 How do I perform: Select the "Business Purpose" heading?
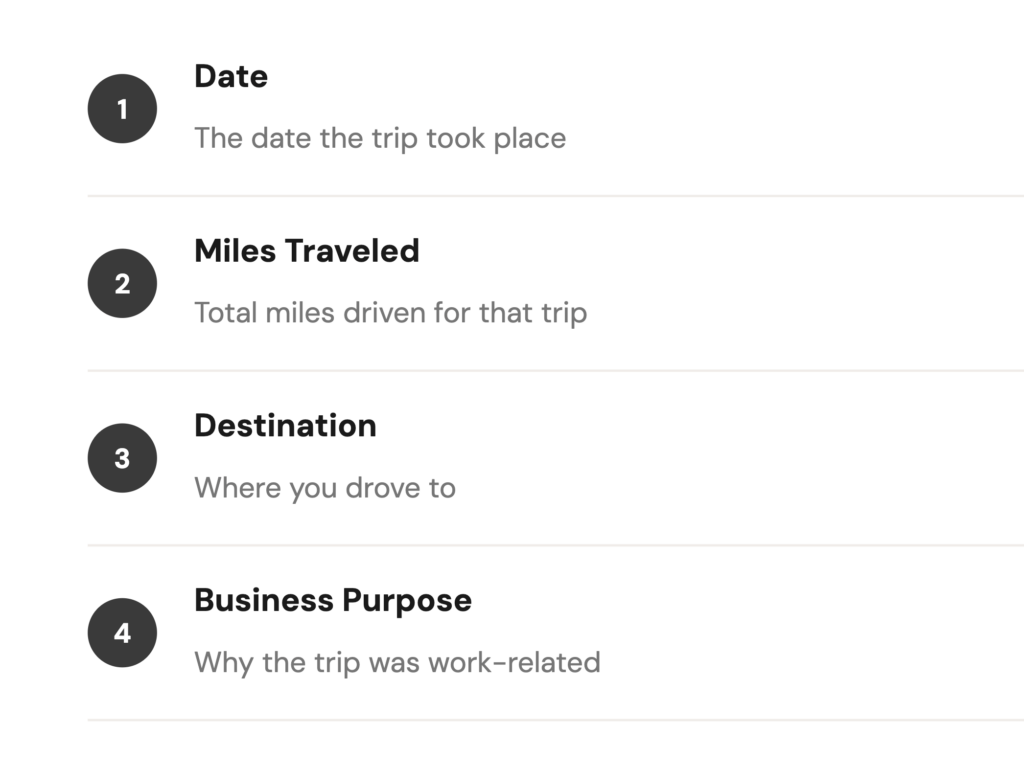[332, 601]
